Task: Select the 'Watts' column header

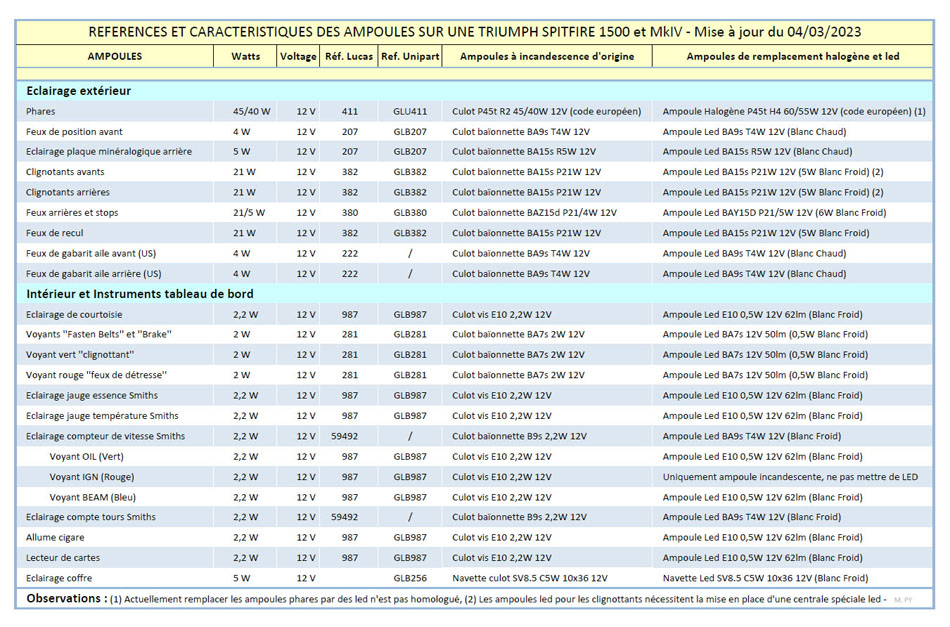Action: click(x=245, y=57)
